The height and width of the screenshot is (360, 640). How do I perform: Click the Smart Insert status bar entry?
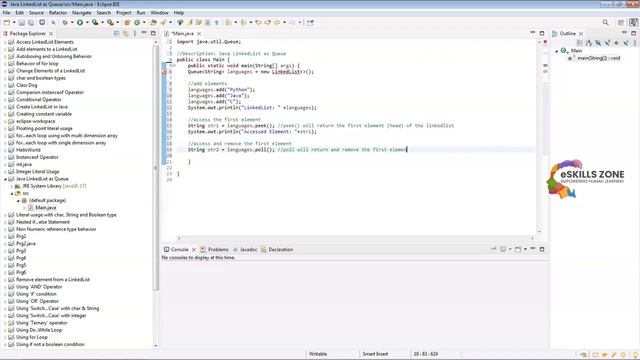[x=375, y=354]
